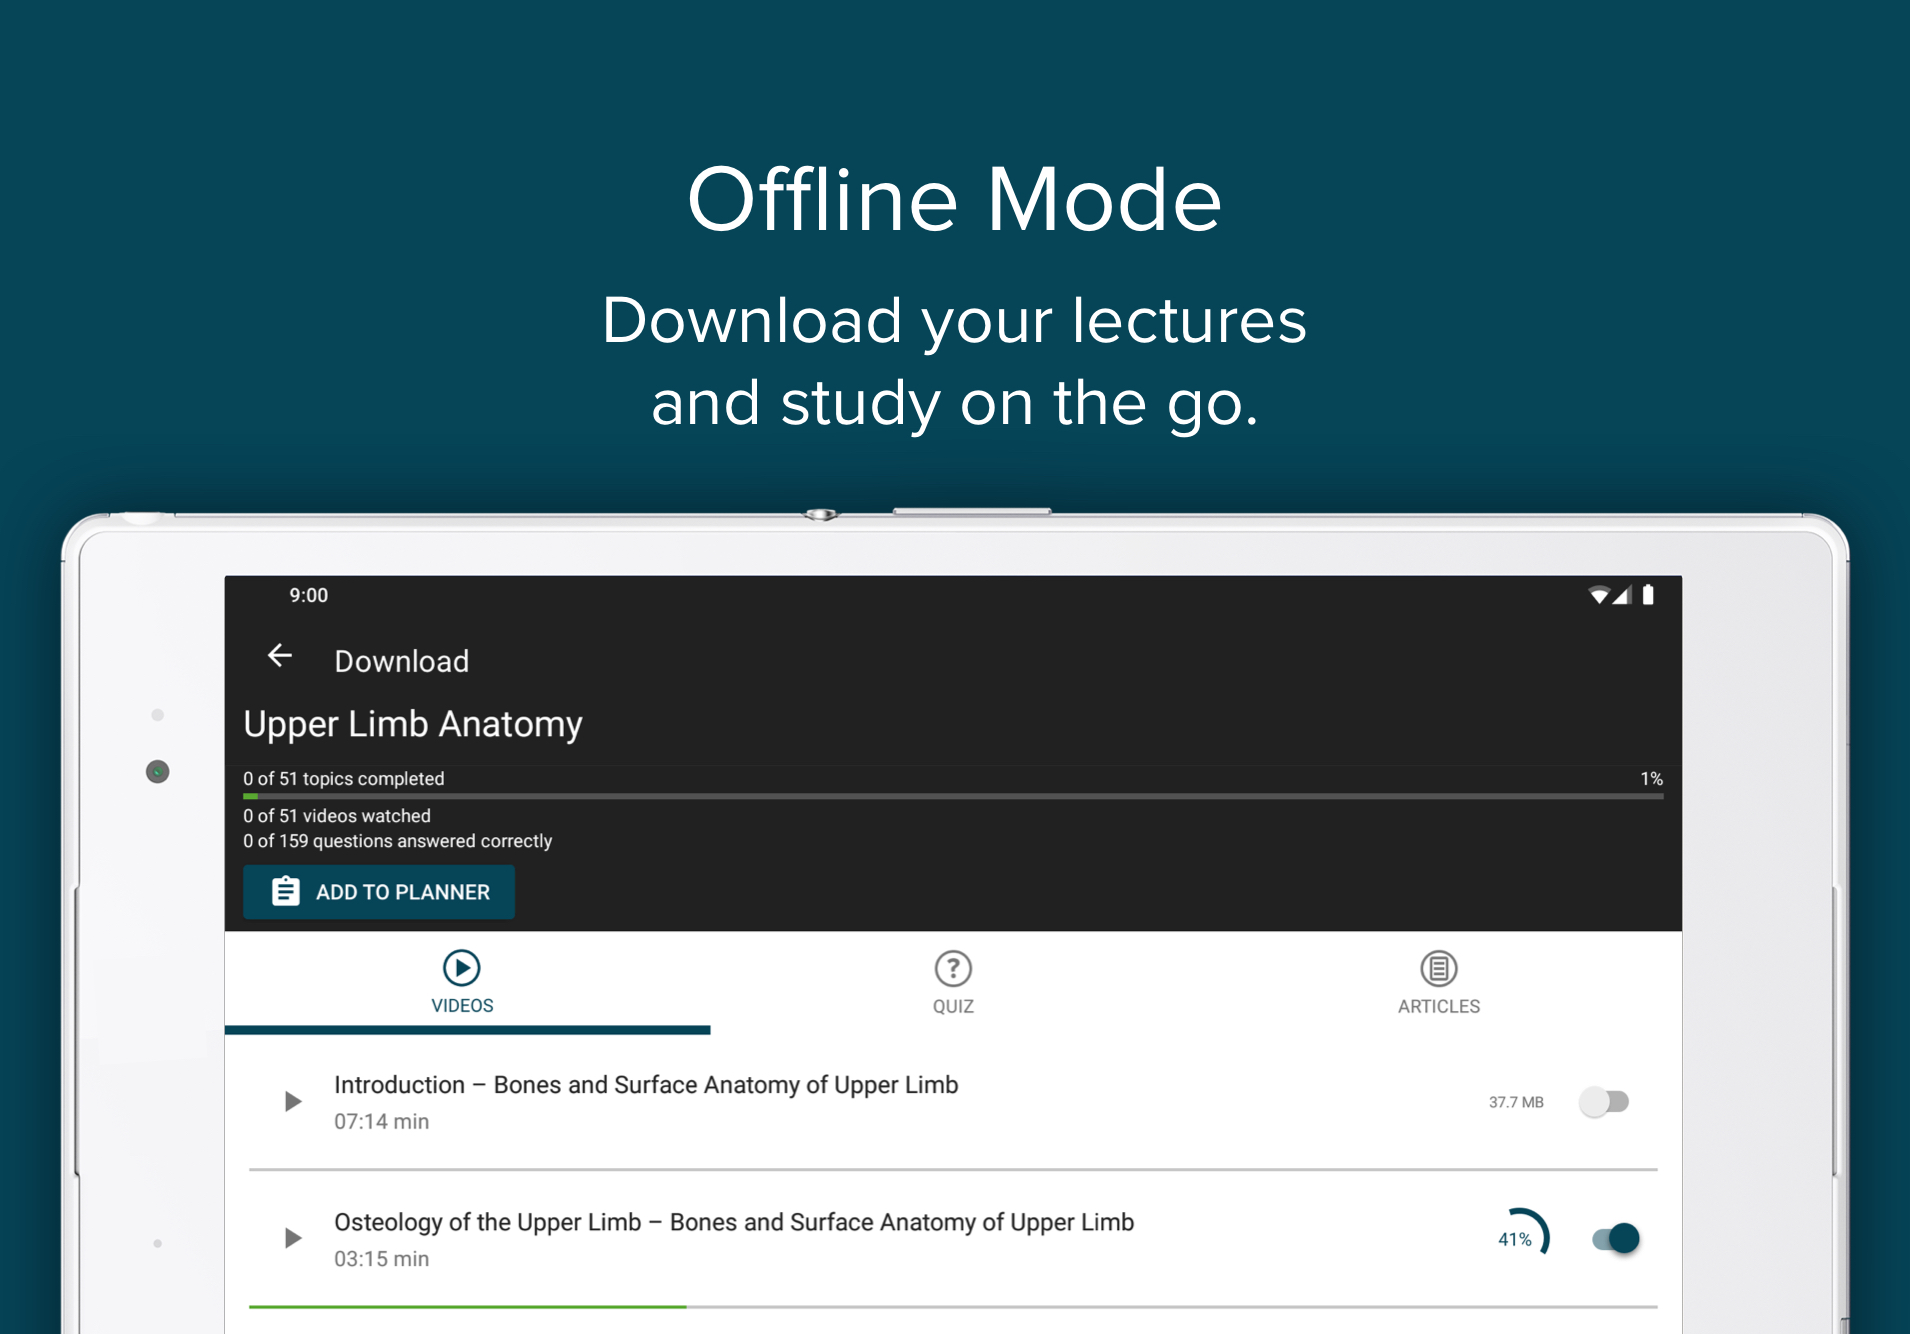
Task: Click the battery status icon
Action: pyautogui.click(x=1648, y=595)
